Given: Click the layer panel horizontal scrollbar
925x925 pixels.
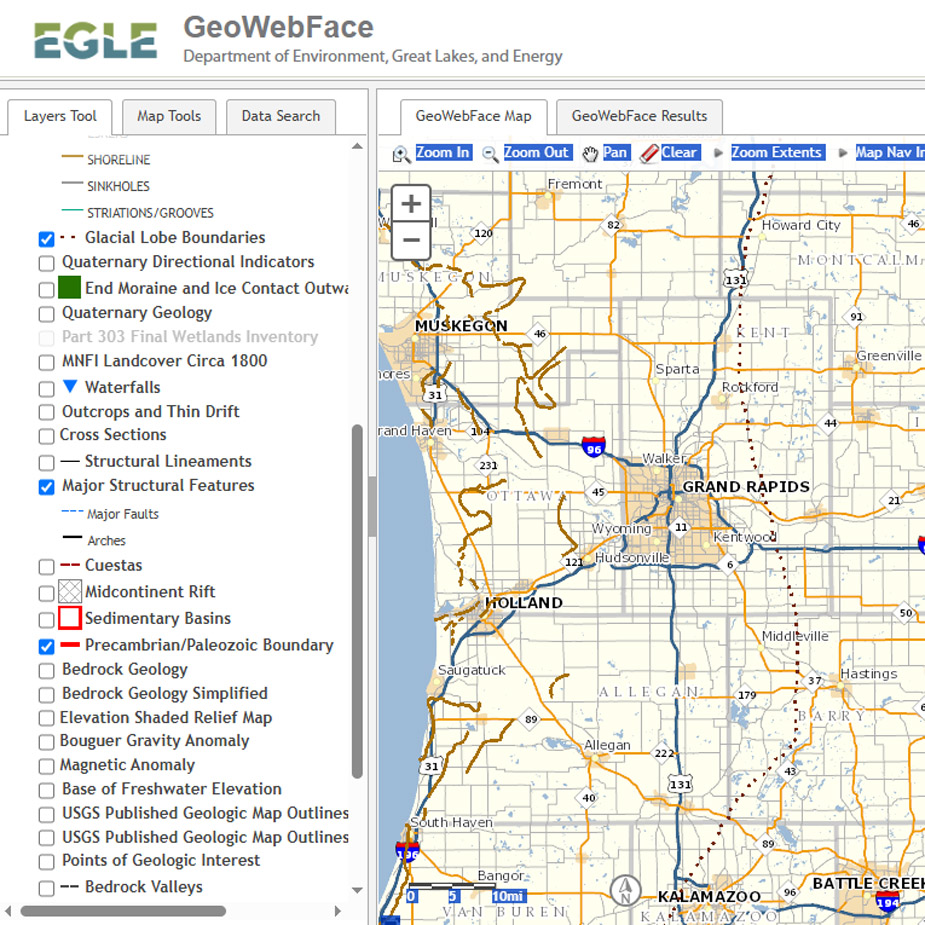Looking at the screenshot, I should (122, 911).
